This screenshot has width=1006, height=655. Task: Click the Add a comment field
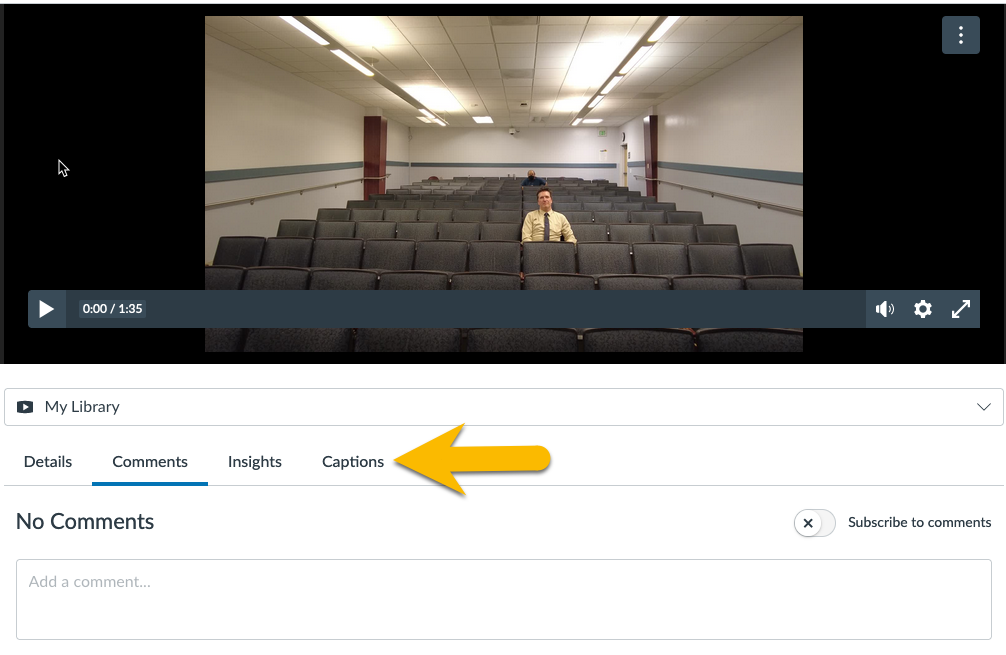(x=504, y=599)
